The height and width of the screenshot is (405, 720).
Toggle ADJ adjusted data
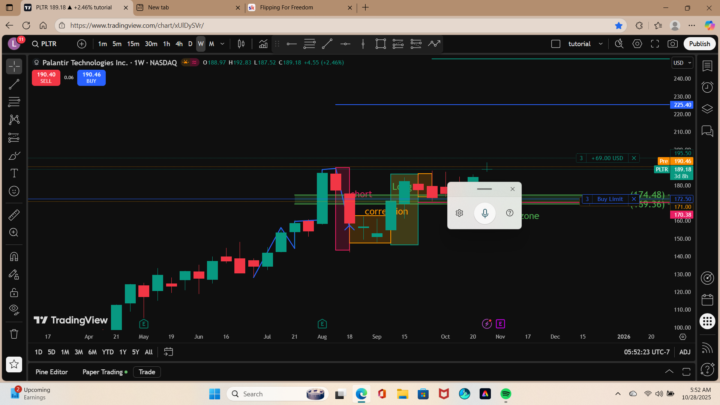[685, 352]
